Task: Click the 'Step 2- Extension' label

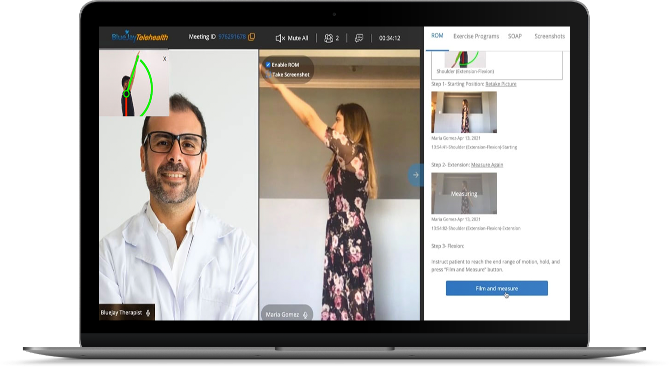Action: (450, 165)
